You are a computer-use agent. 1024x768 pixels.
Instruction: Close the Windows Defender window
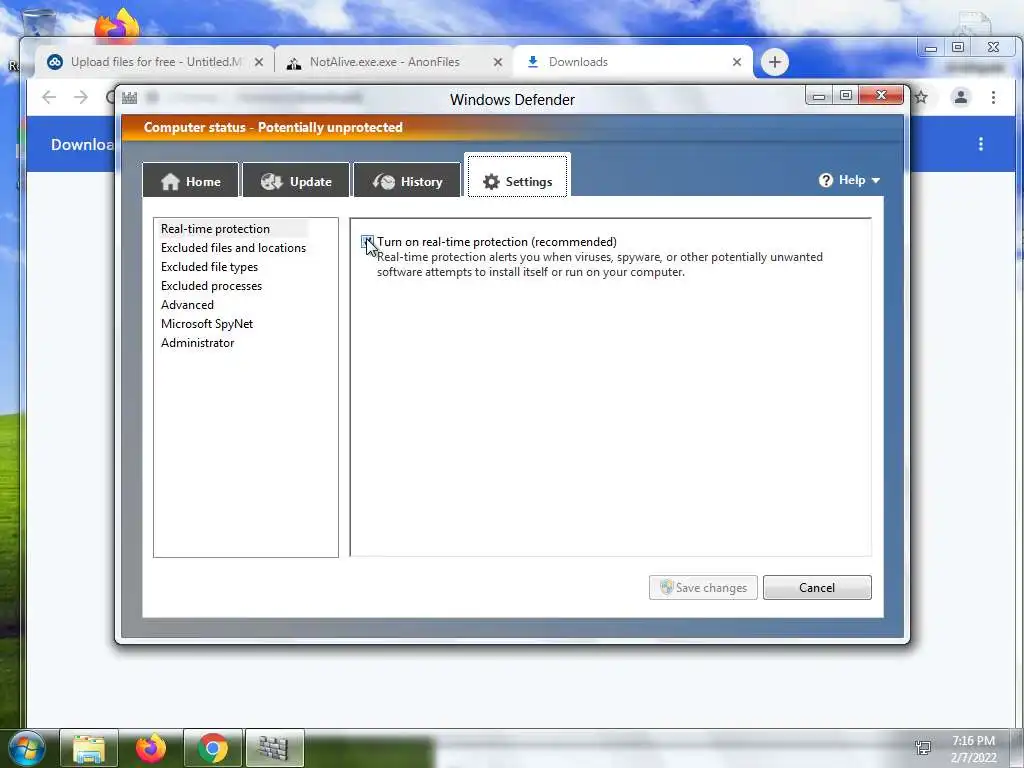click(x=881, y=95)
